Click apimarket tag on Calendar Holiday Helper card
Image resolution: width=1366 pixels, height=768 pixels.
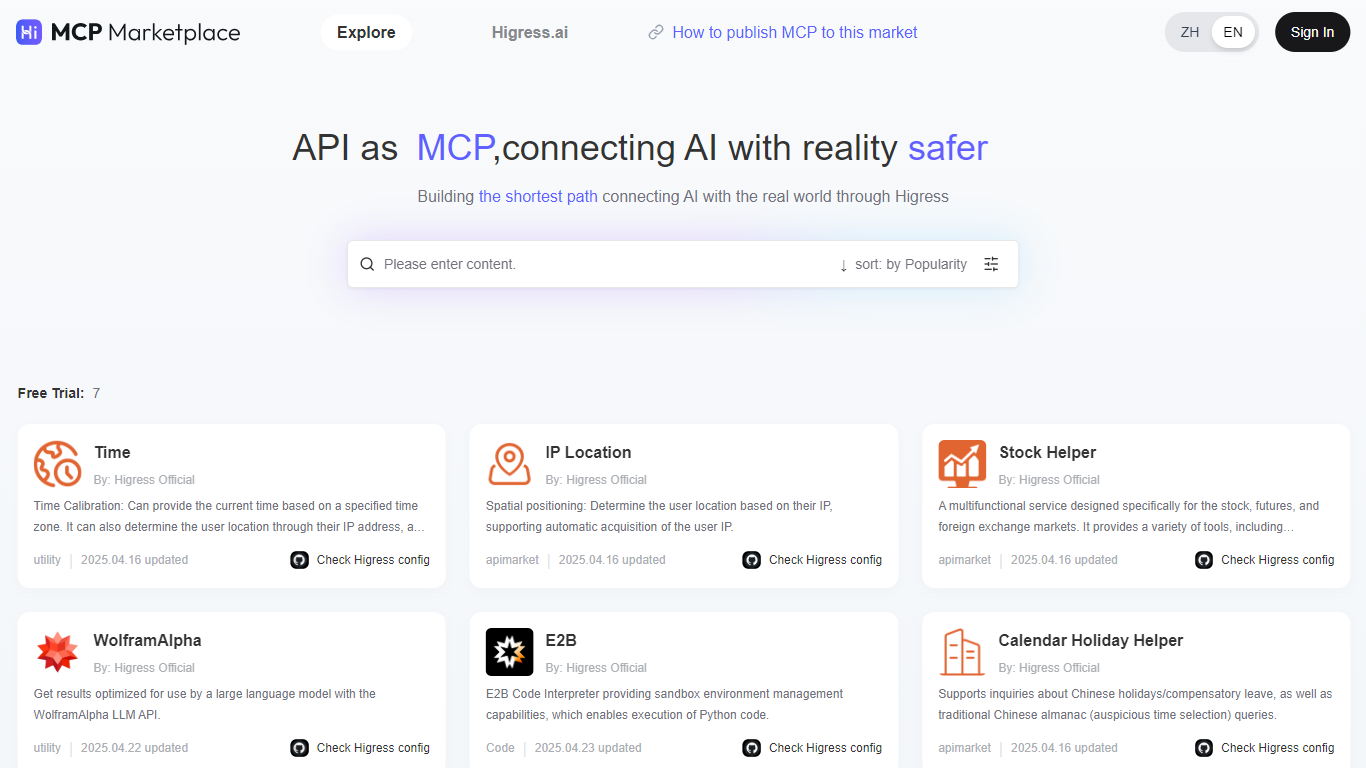click(964, 748)
